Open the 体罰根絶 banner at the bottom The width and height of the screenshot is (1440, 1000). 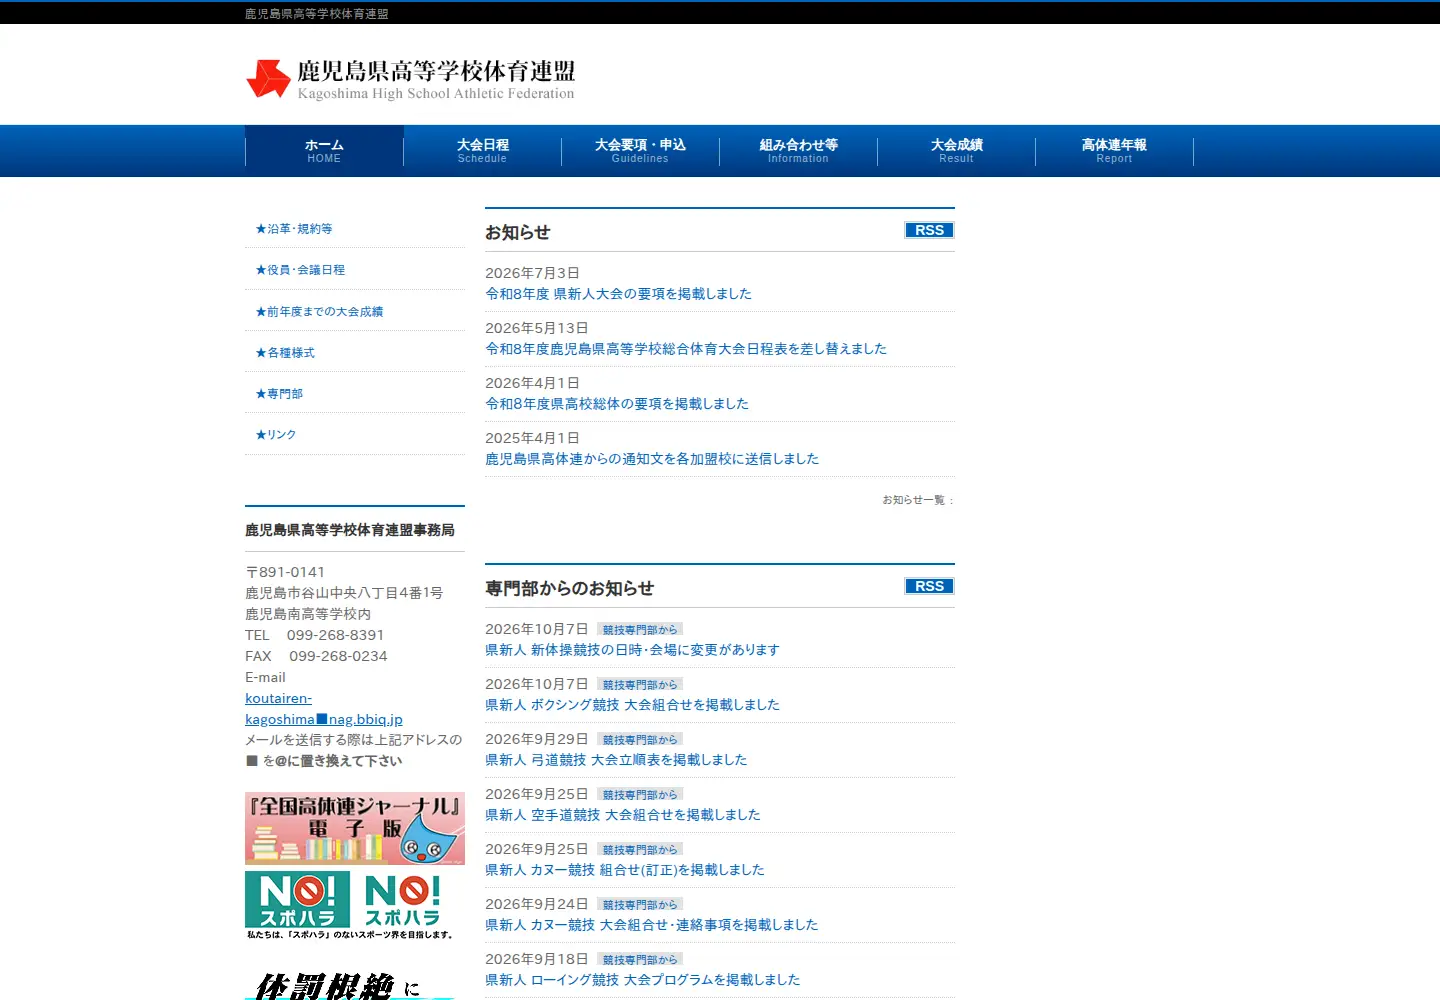[x=355, y=985]
